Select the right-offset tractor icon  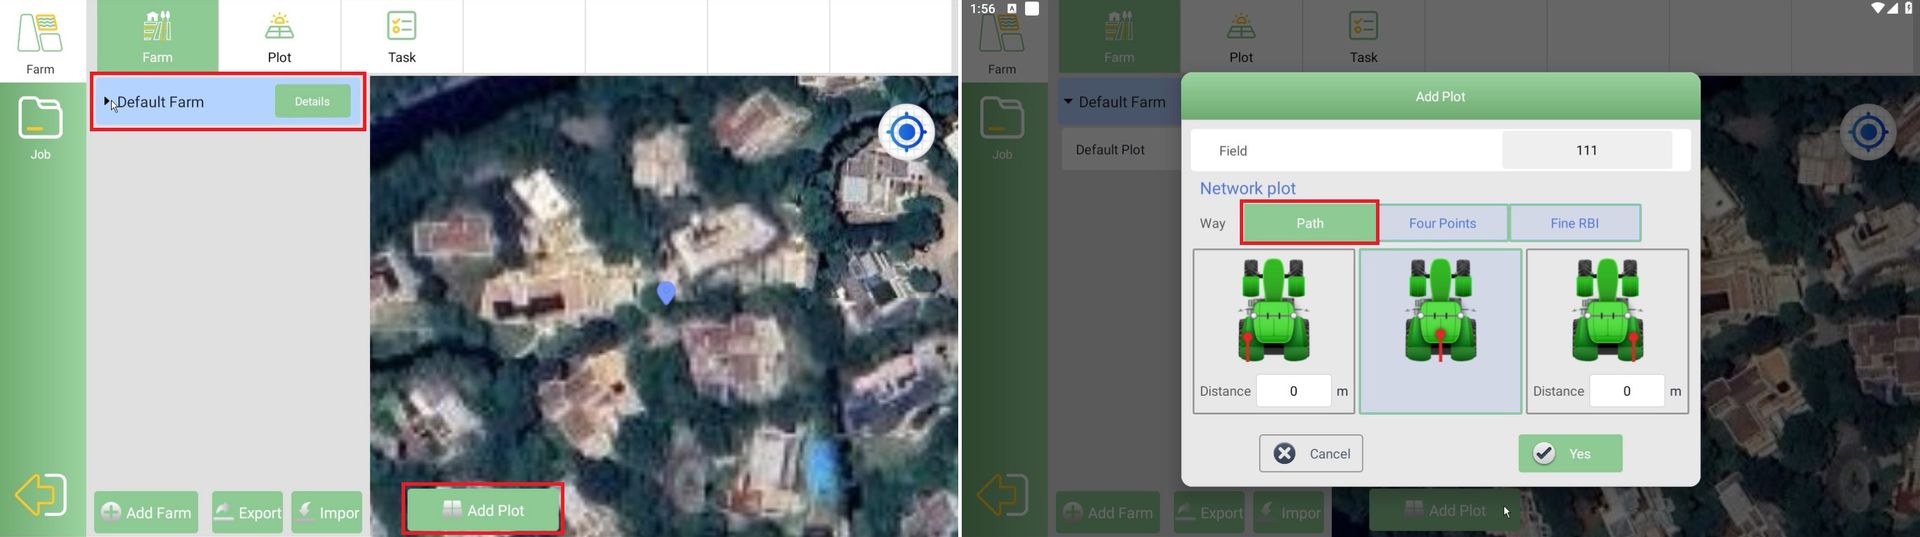point(1607,311)
